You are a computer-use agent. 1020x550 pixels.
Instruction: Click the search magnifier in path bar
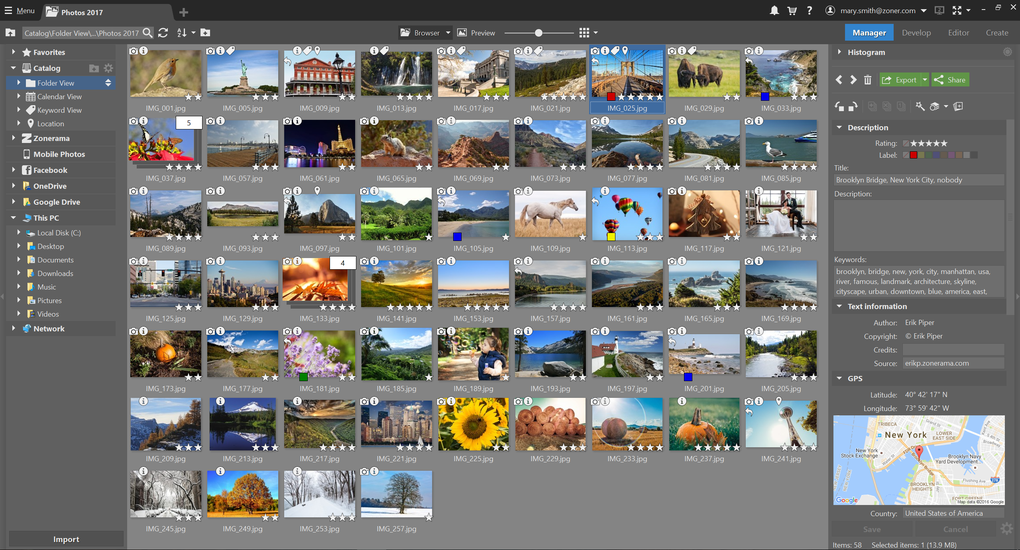coord(148,33)
